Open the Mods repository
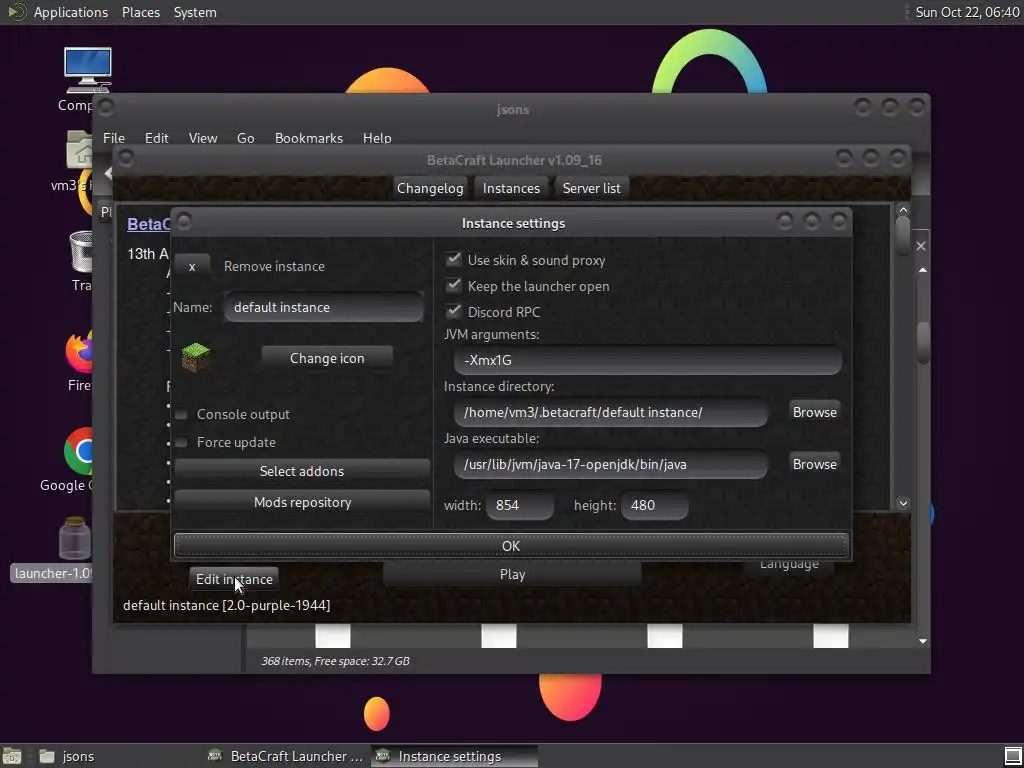1024x768 pixels. point(302,502)
